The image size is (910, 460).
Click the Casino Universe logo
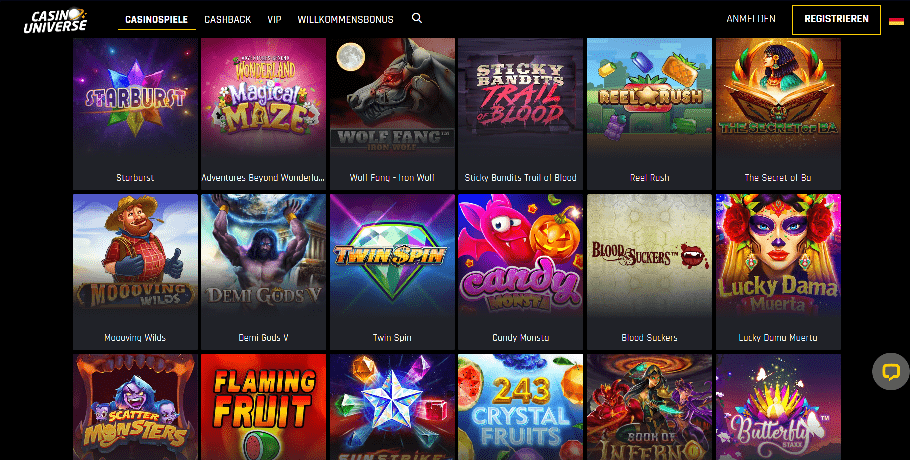pyautogui.click(x=56, y=20)
